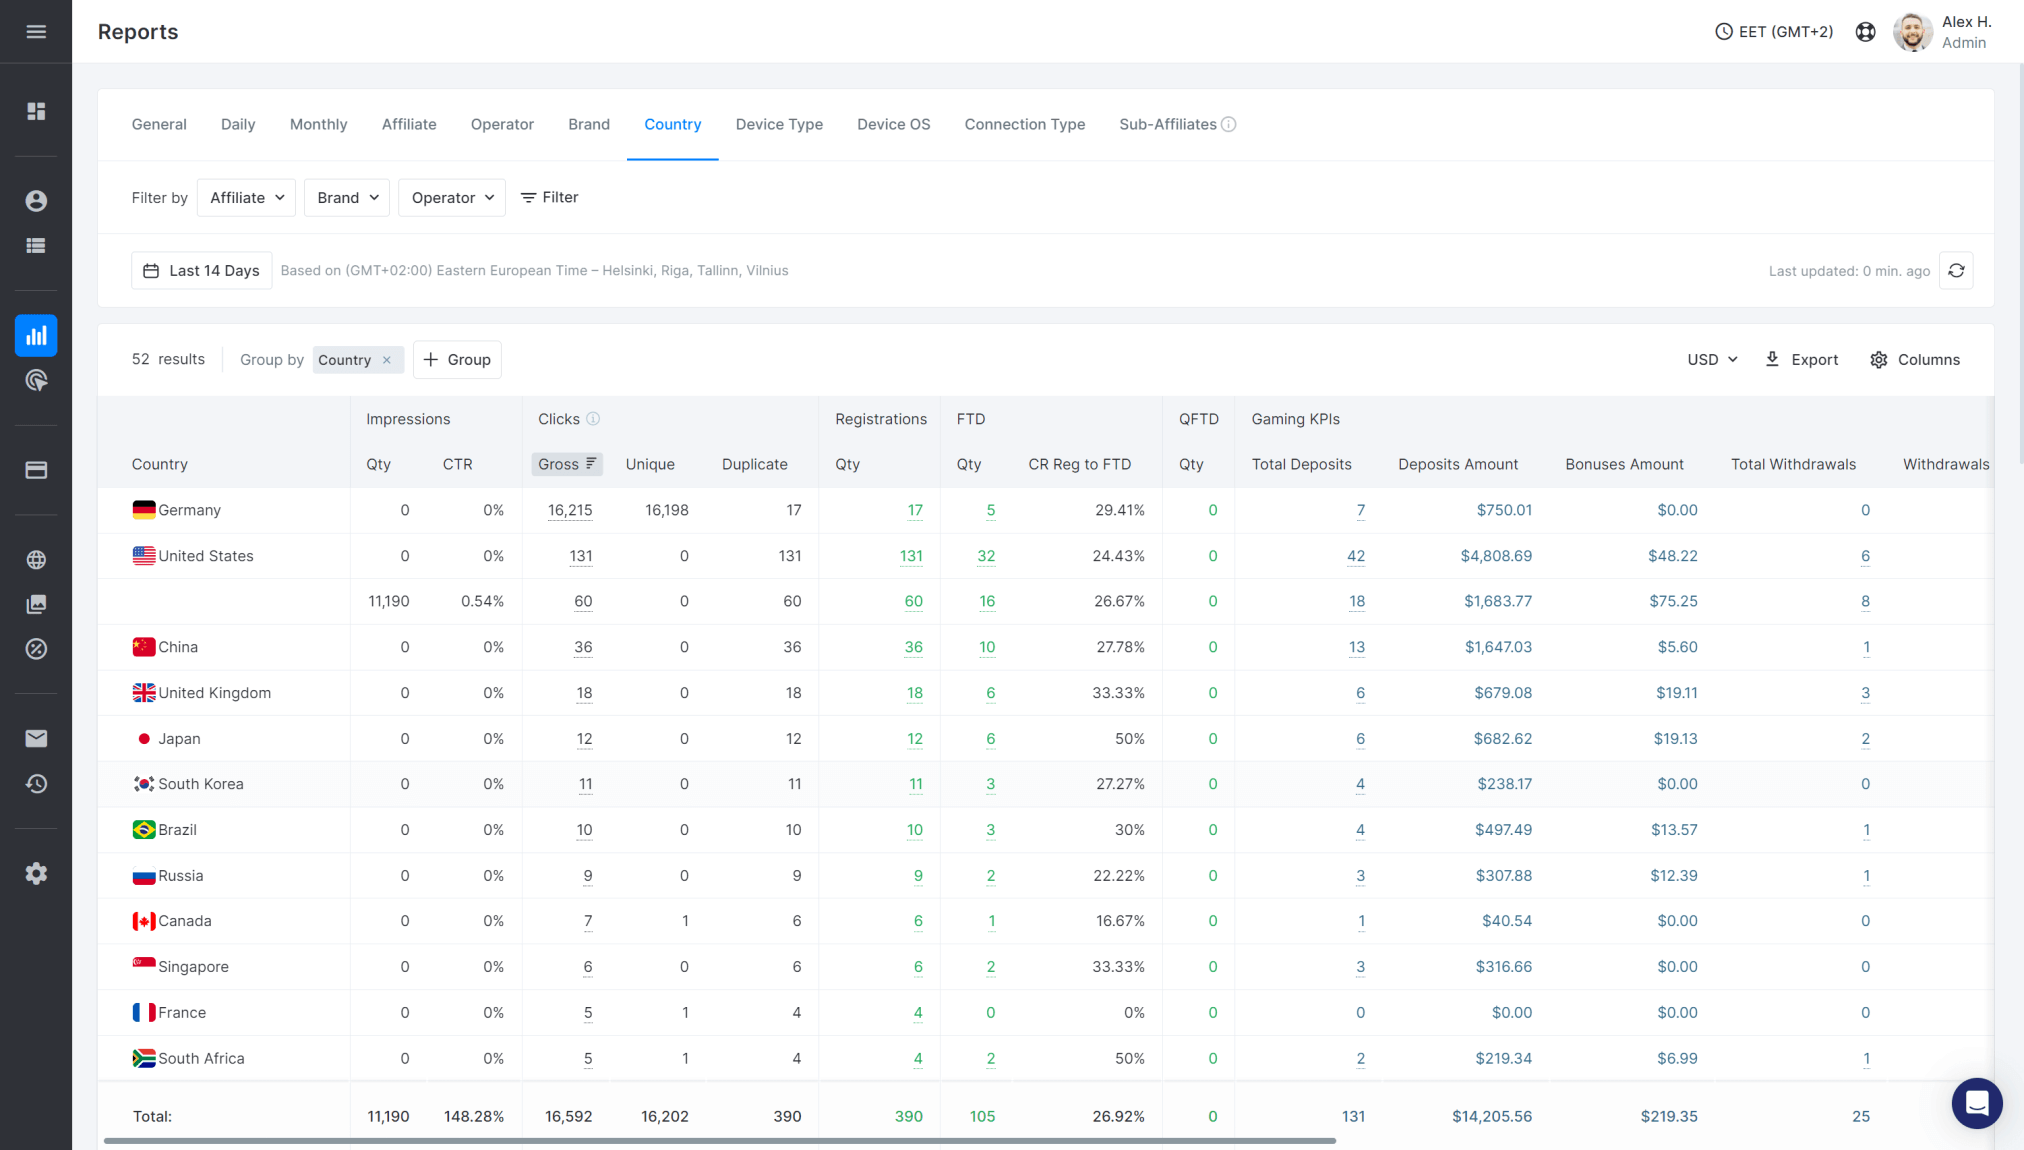Open the Dashboard panel in sidebar
The width and height of the screenshot is (2024, 1150).
(36, 112)
